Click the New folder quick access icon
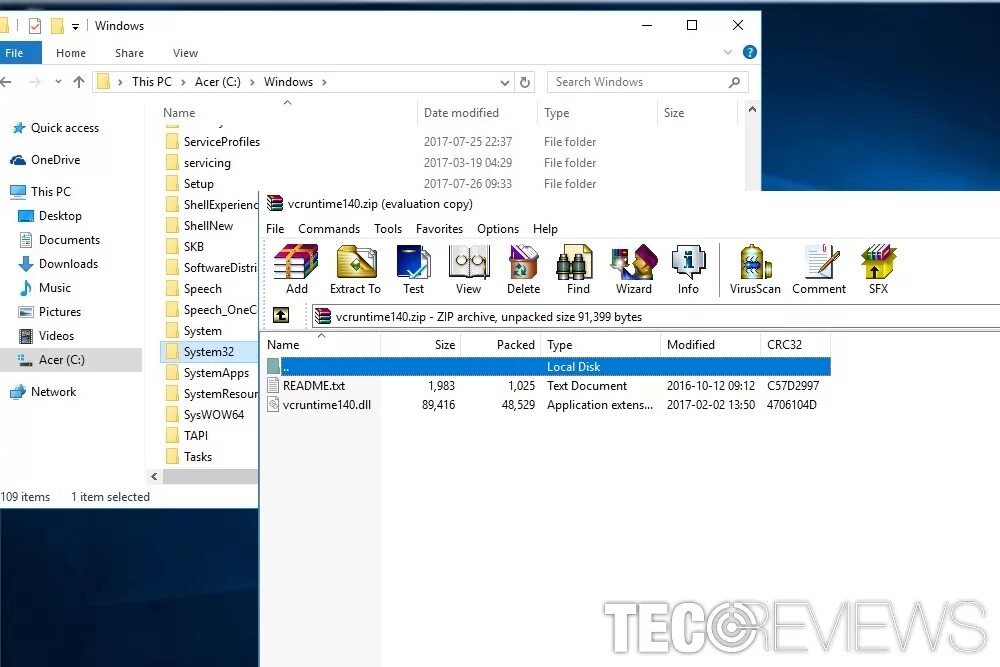1000x667 pixels. [57, 26]
